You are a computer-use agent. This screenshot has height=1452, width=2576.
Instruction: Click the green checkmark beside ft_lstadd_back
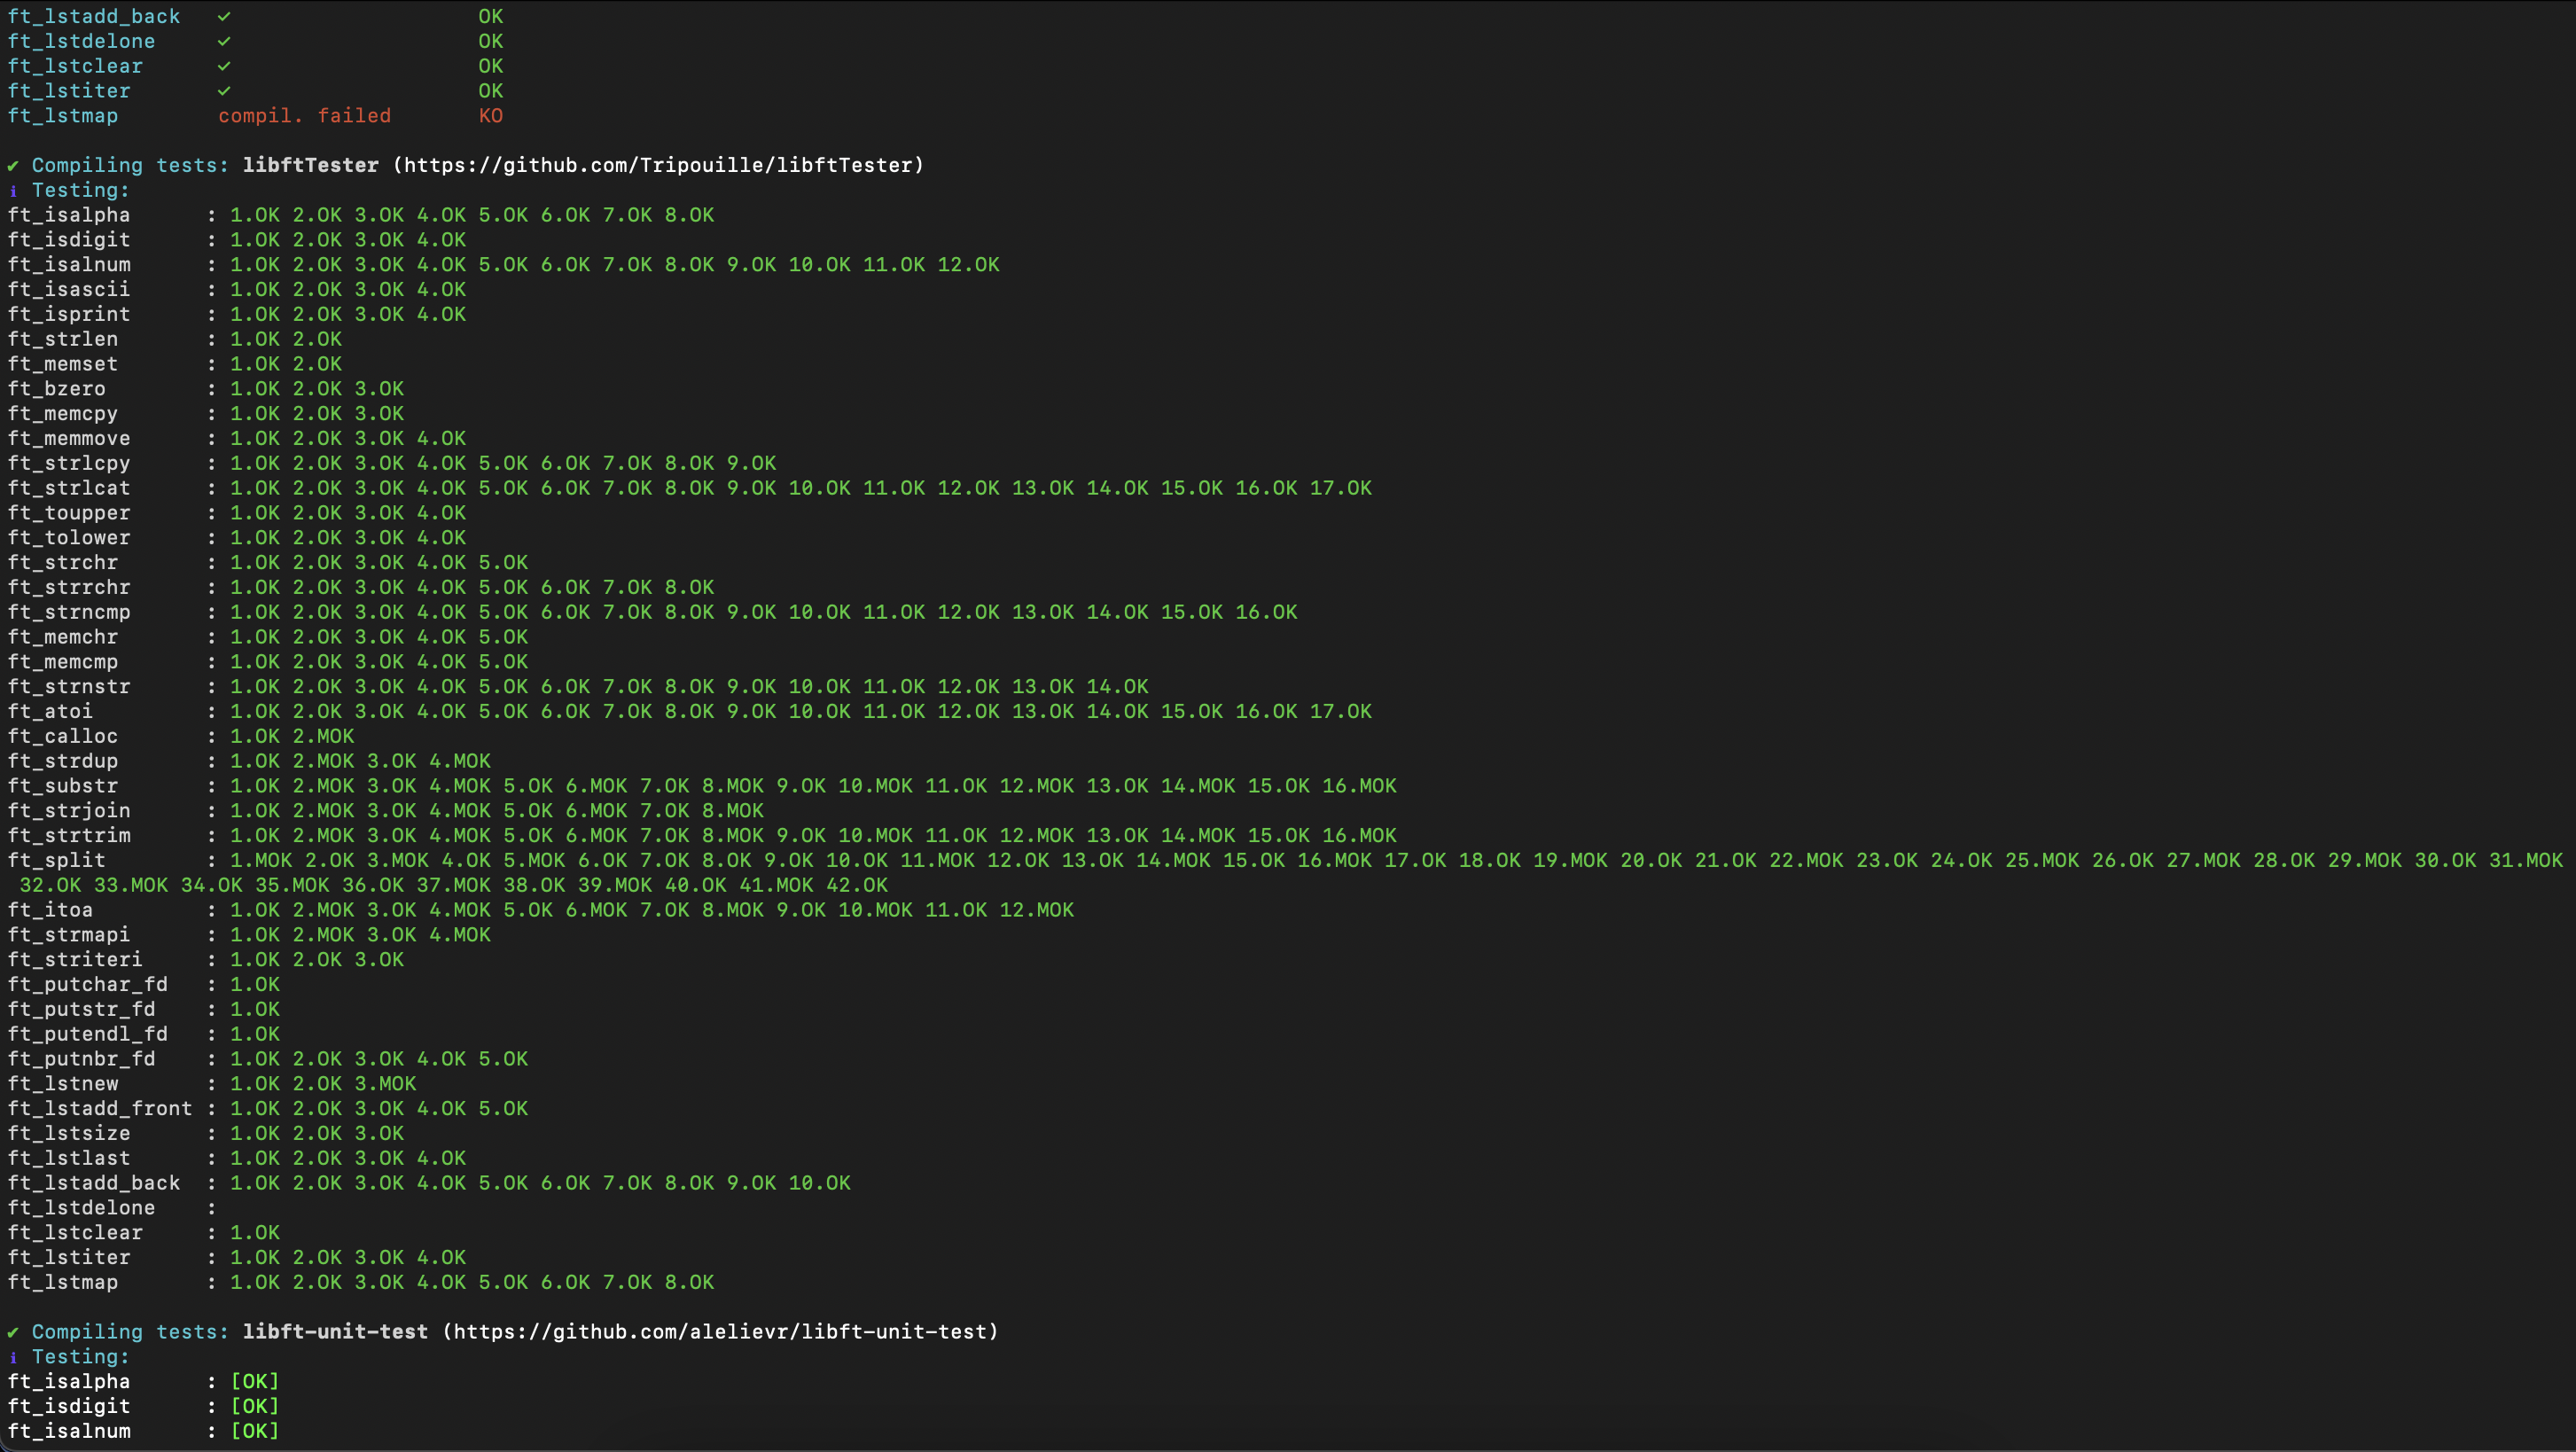coord(224,16)
